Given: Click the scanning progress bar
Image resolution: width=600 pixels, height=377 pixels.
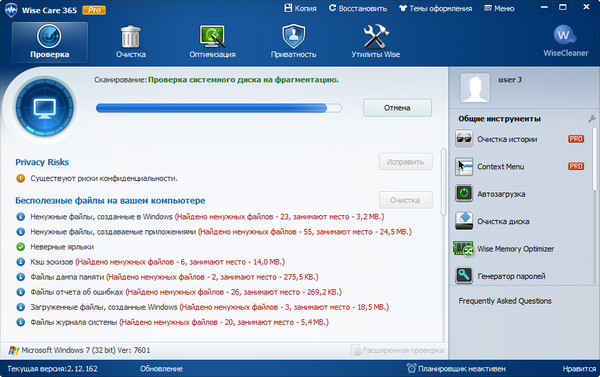Looking at the screenshot, I should (x=218, y=108).
